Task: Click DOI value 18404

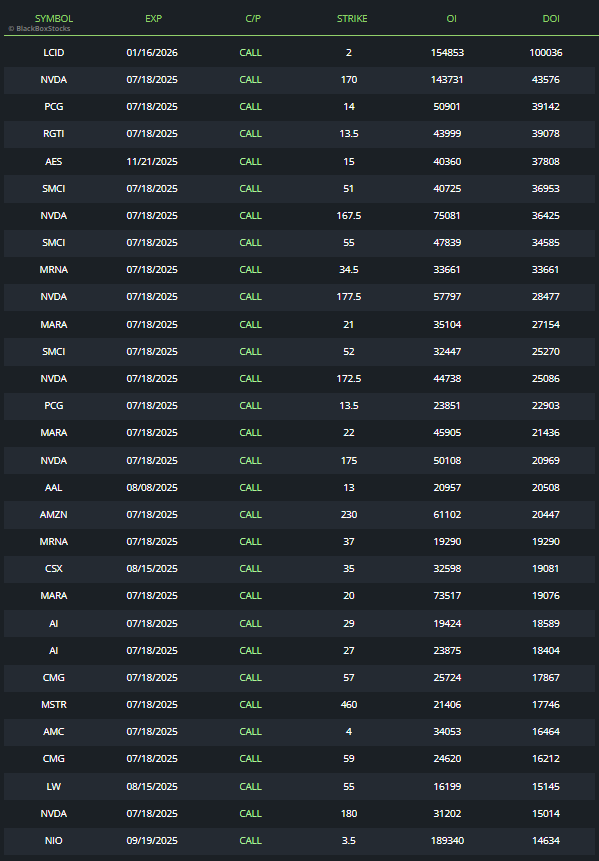Action: 546,650
